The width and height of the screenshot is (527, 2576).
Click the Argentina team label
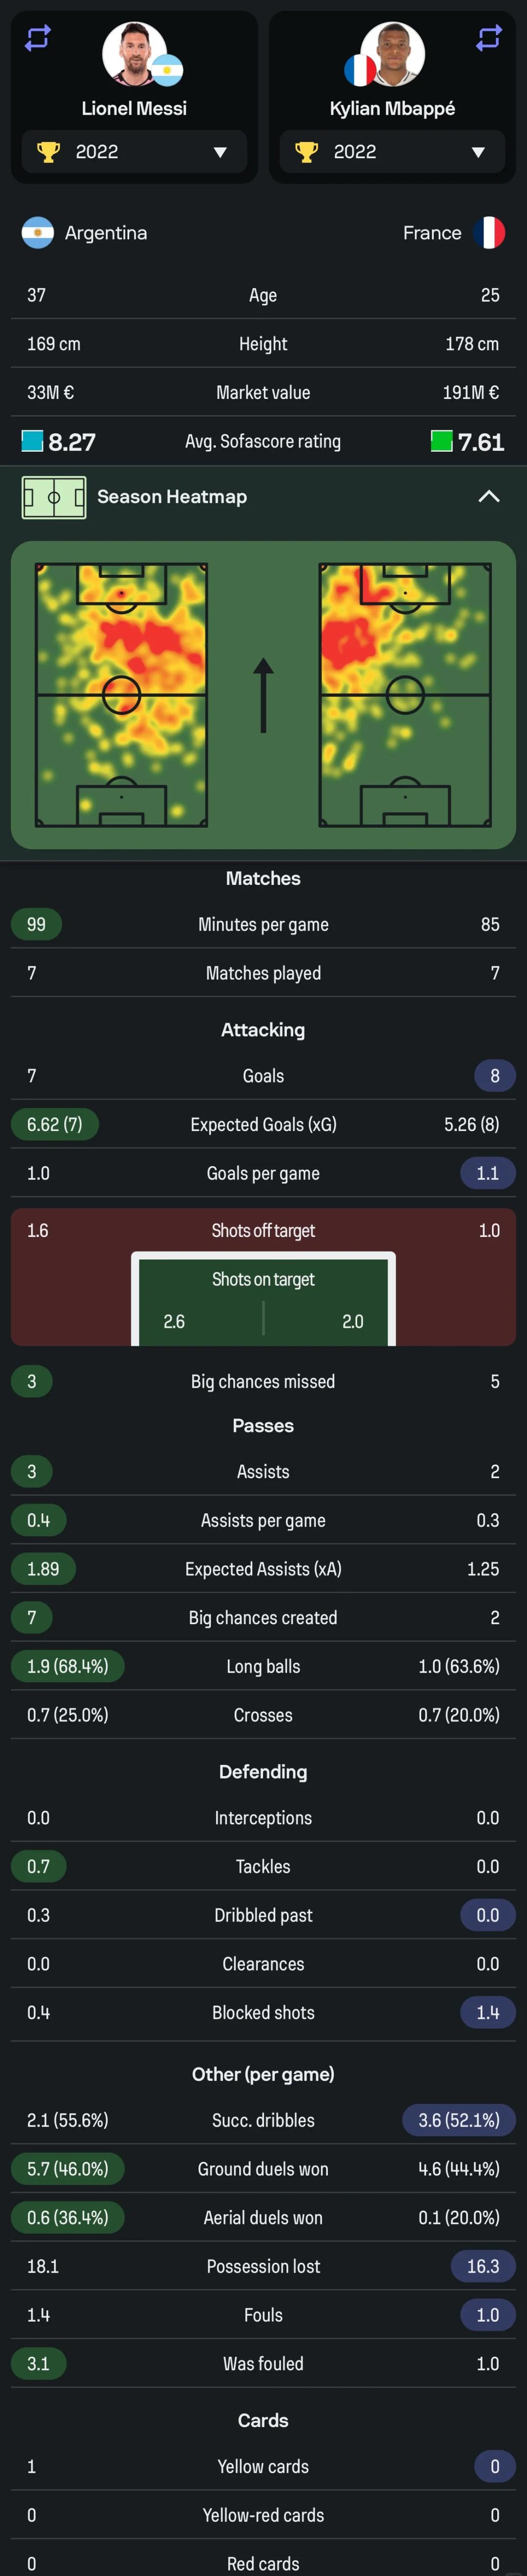point(106,233)
